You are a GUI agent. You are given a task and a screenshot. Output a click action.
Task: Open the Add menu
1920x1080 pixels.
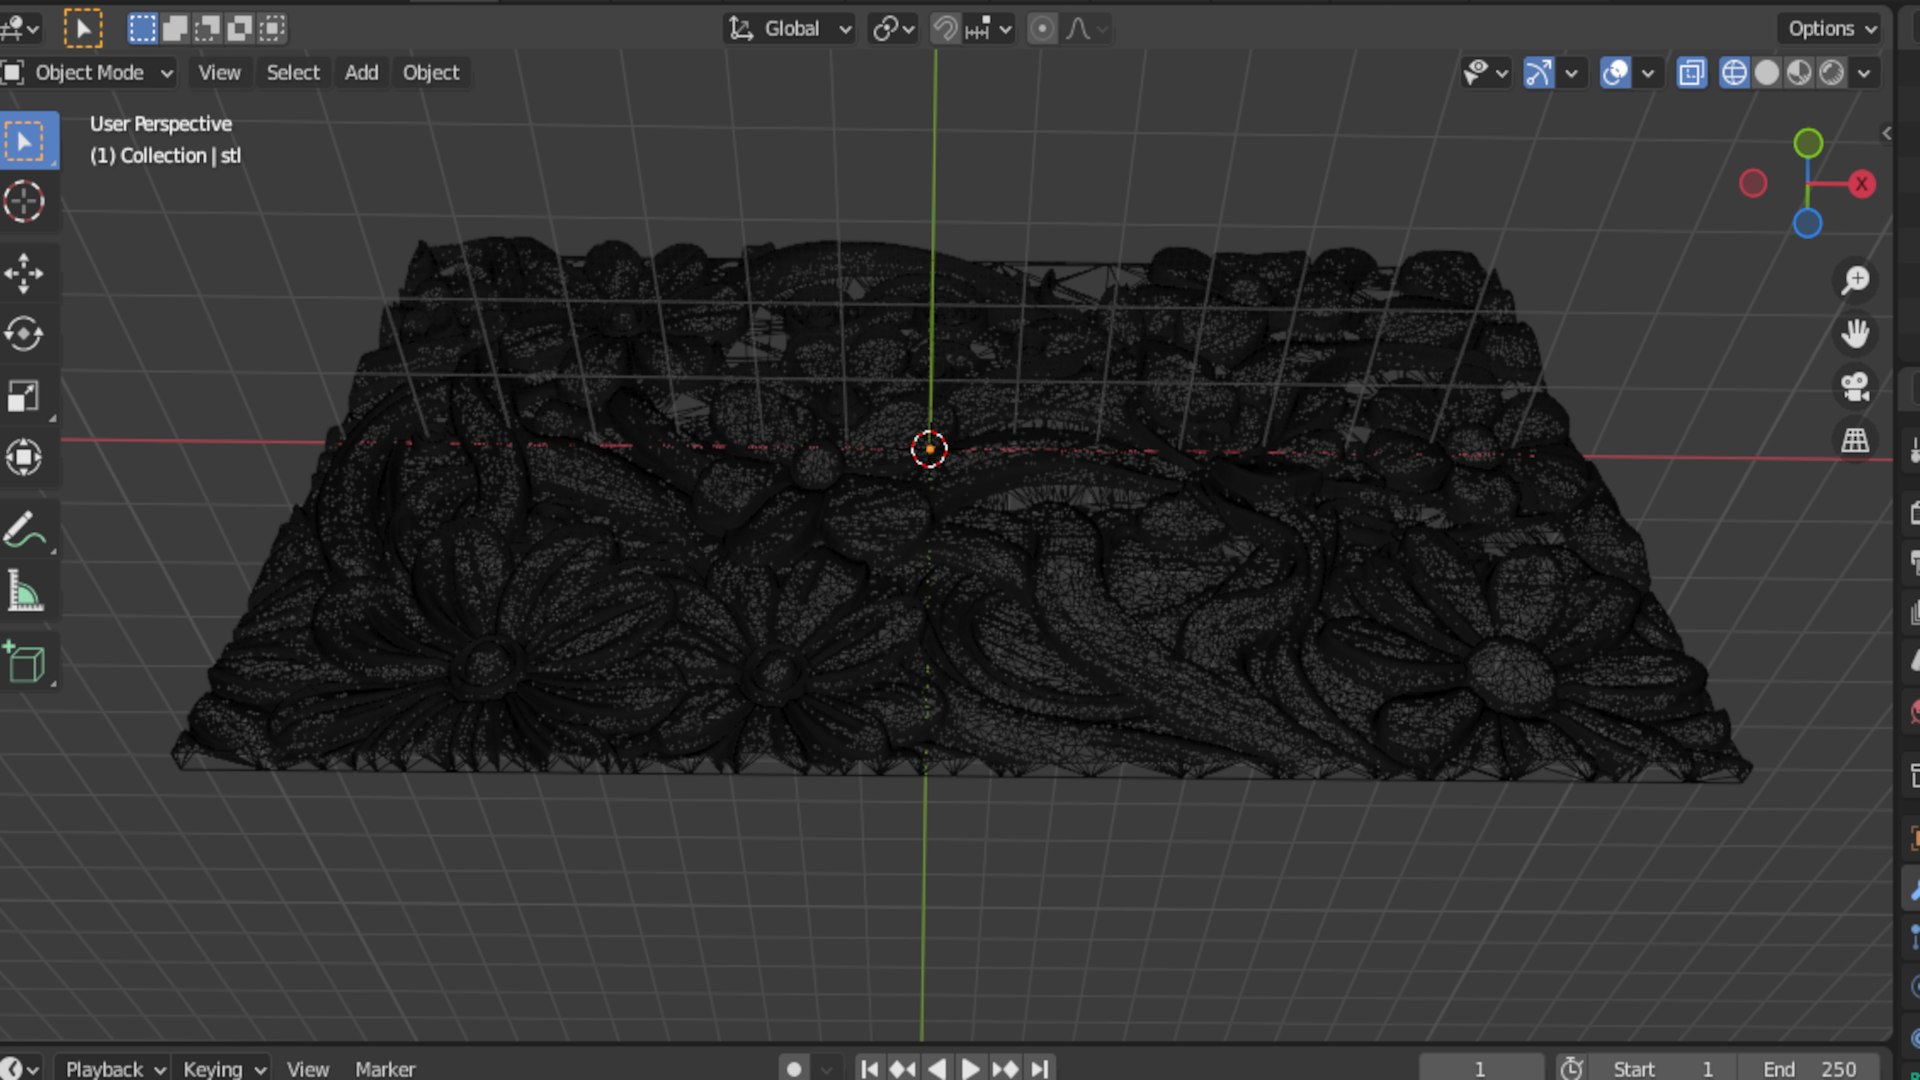tap(361, 73)
